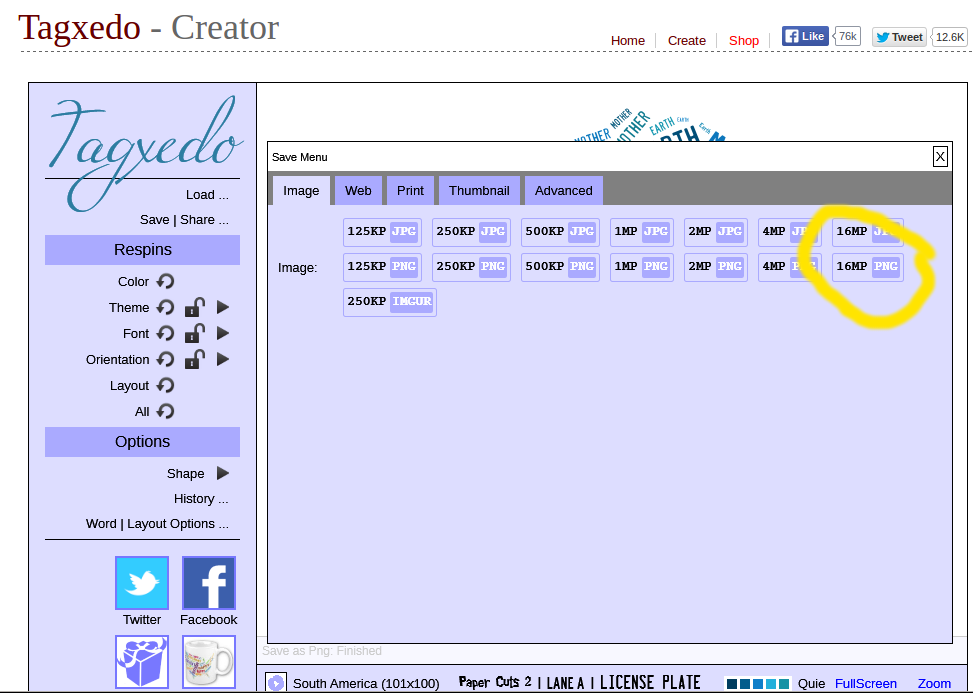Open the Print tab

tap(410, 190)
